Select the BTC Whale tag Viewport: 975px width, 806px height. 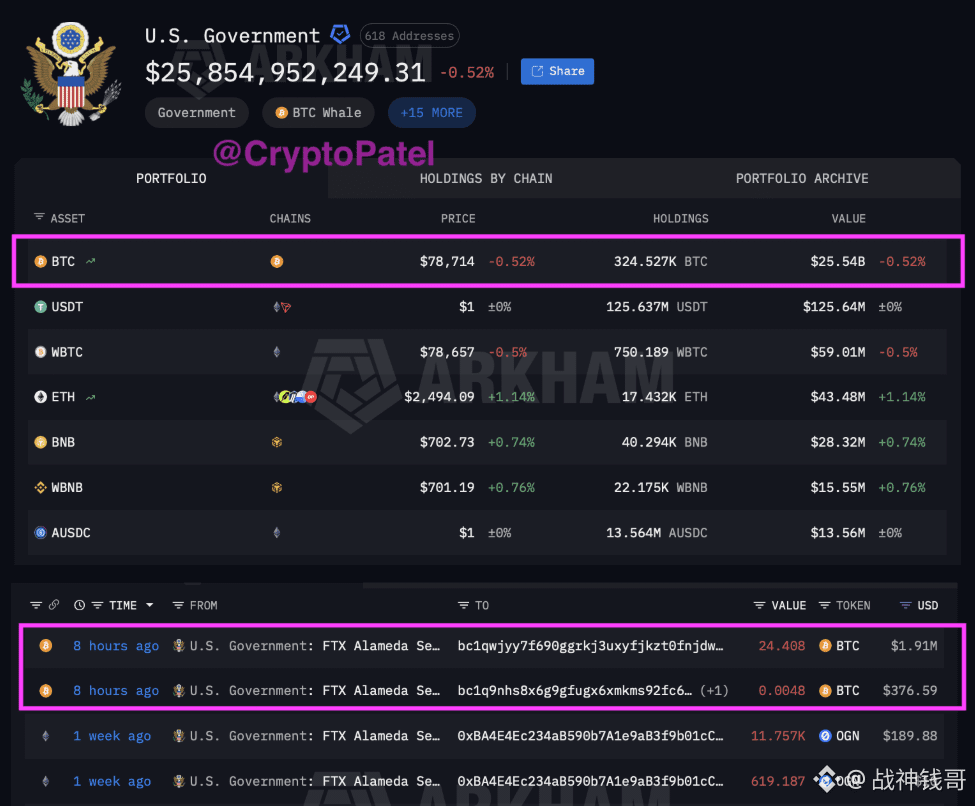(318, 113)
